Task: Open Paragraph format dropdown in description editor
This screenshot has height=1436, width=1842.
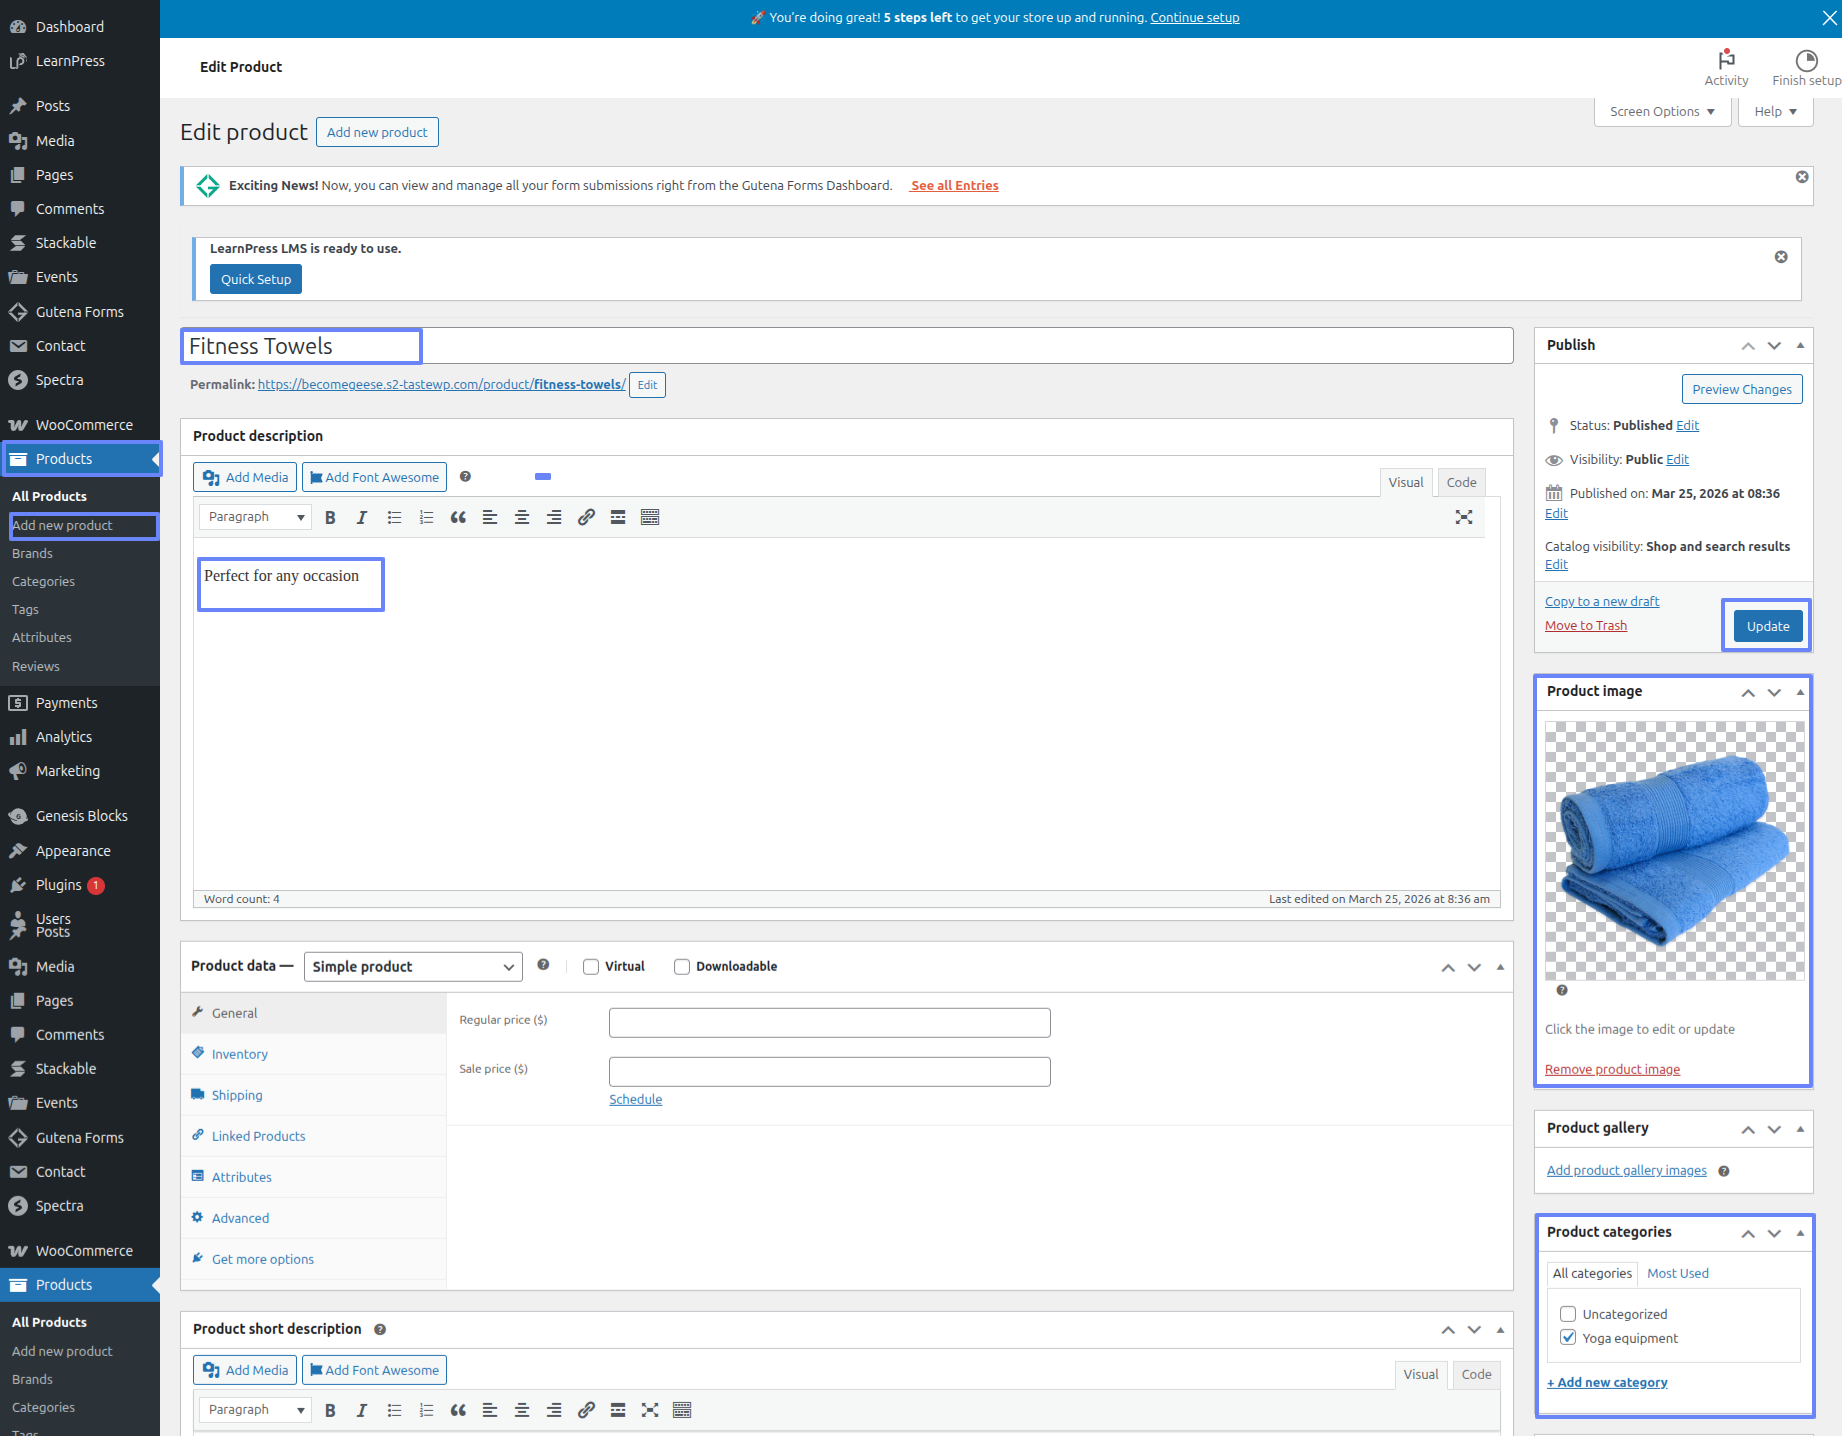Action: (255, 517)
